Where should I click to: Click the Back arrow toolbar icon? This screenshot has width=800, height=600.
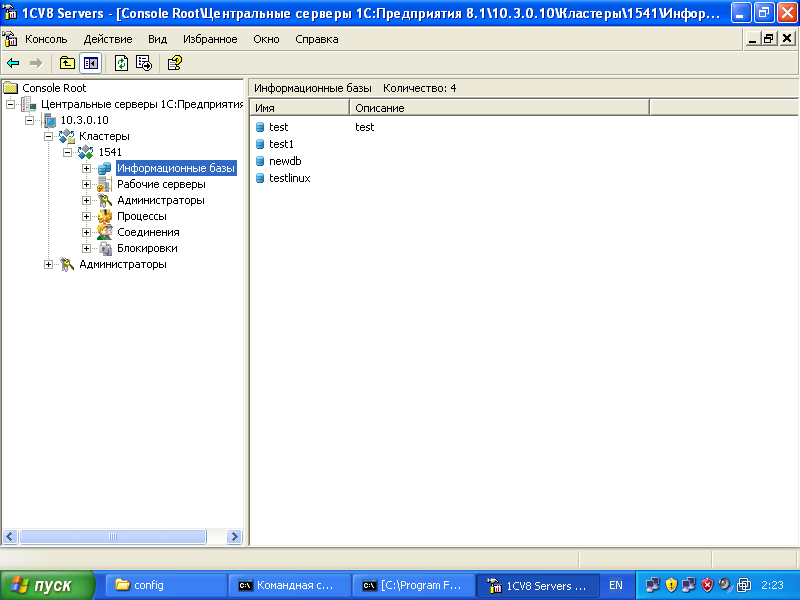pos(13,63)
